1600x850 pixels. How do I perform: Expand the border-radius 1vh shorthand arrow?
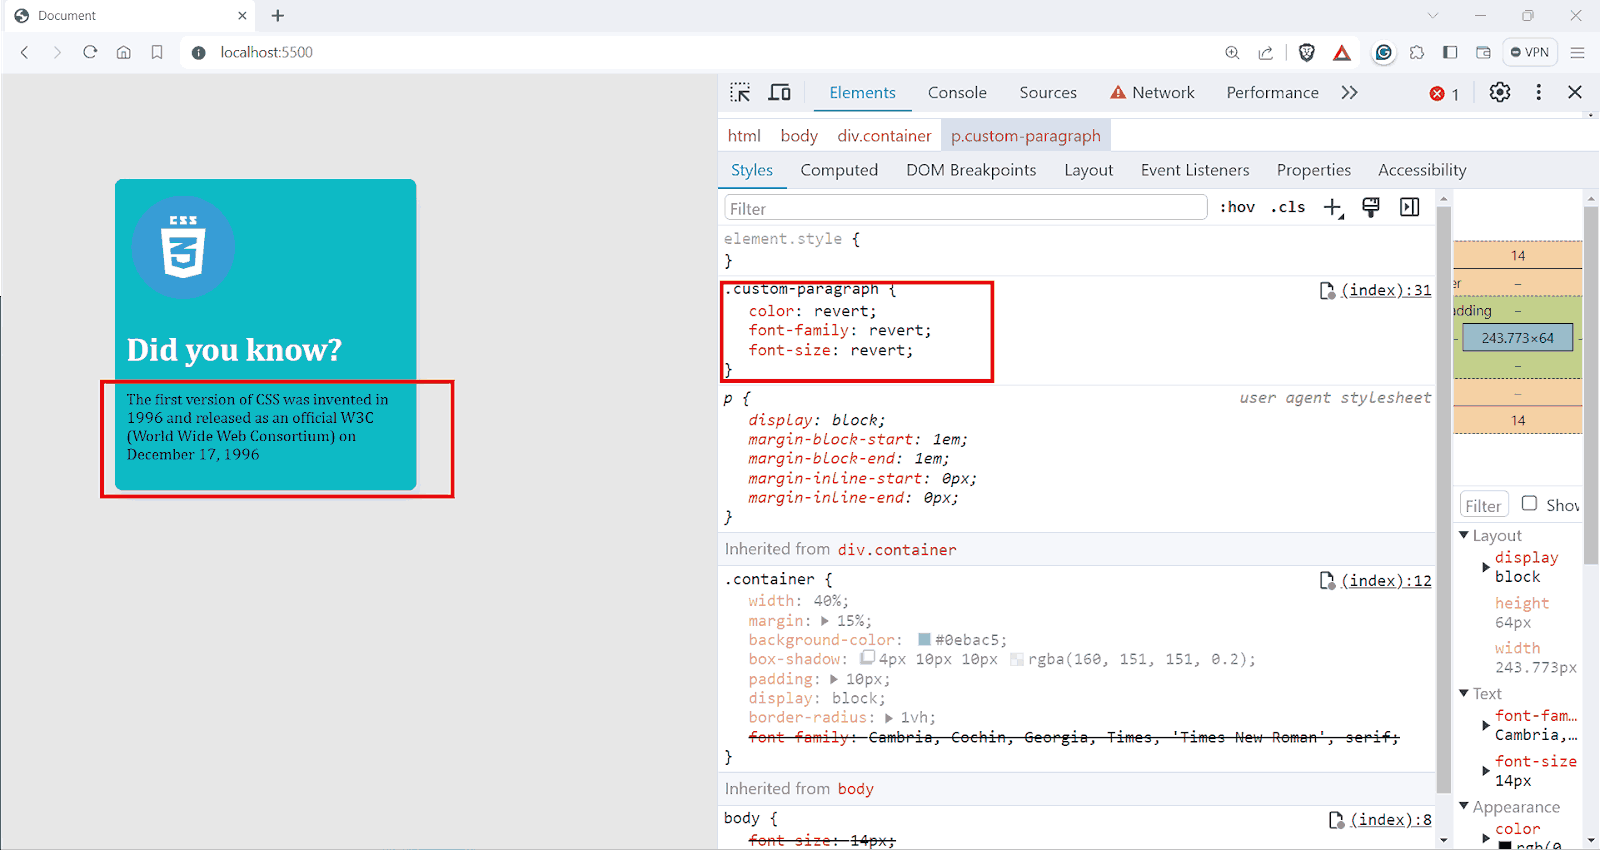pos(889,718)
